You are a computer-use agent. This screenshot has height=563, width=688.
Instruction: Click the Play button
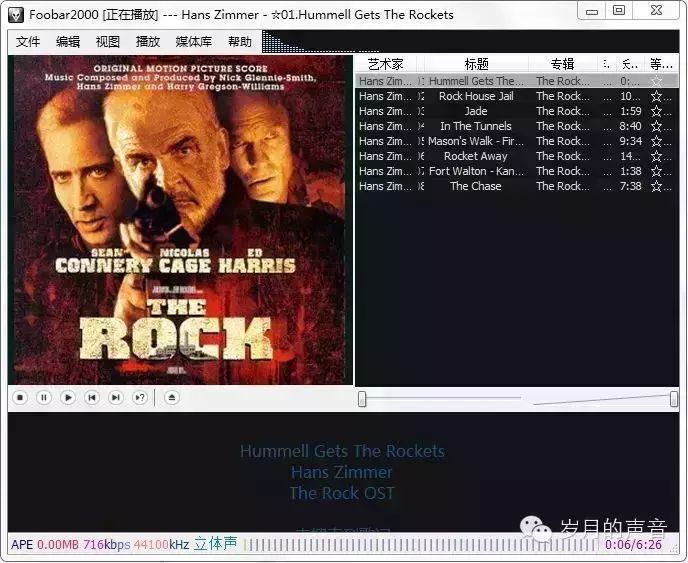click(x=68, y=398)
